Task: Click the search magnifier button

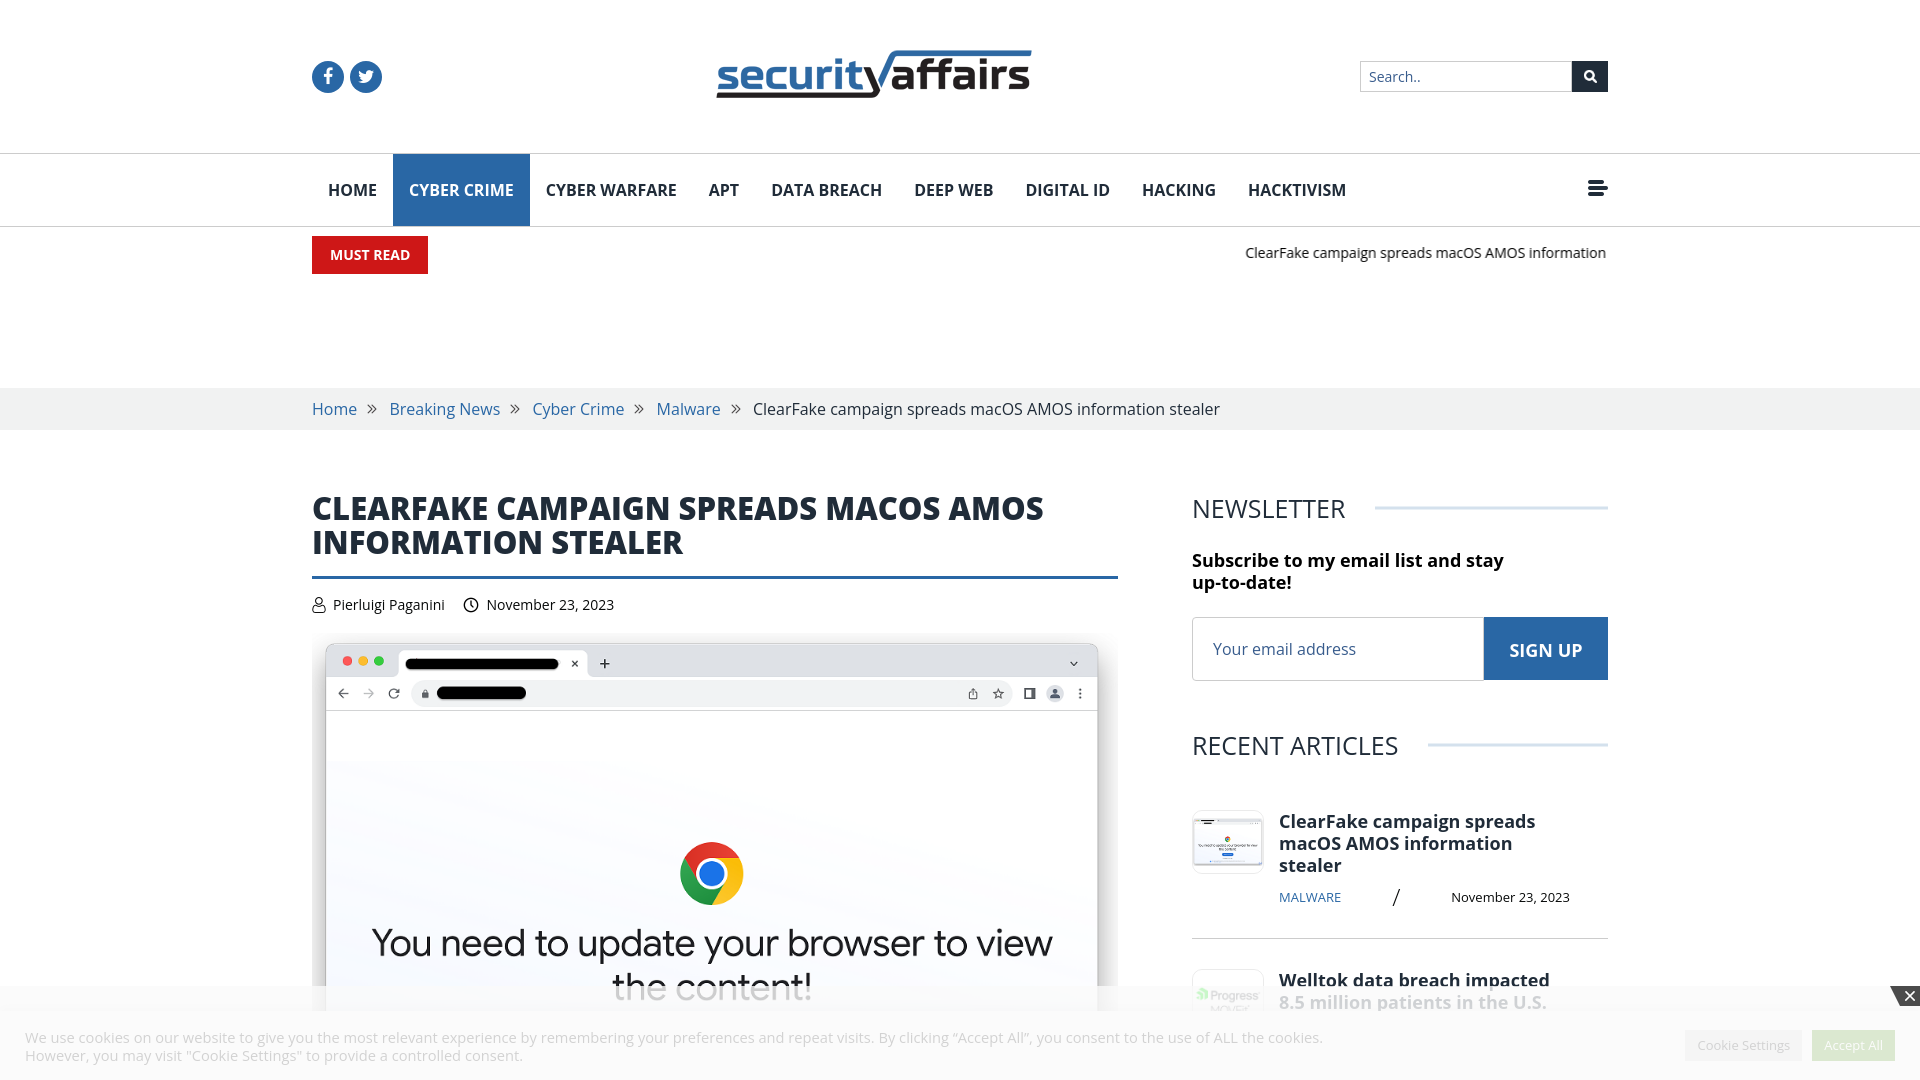Action: click(1589, 76)
